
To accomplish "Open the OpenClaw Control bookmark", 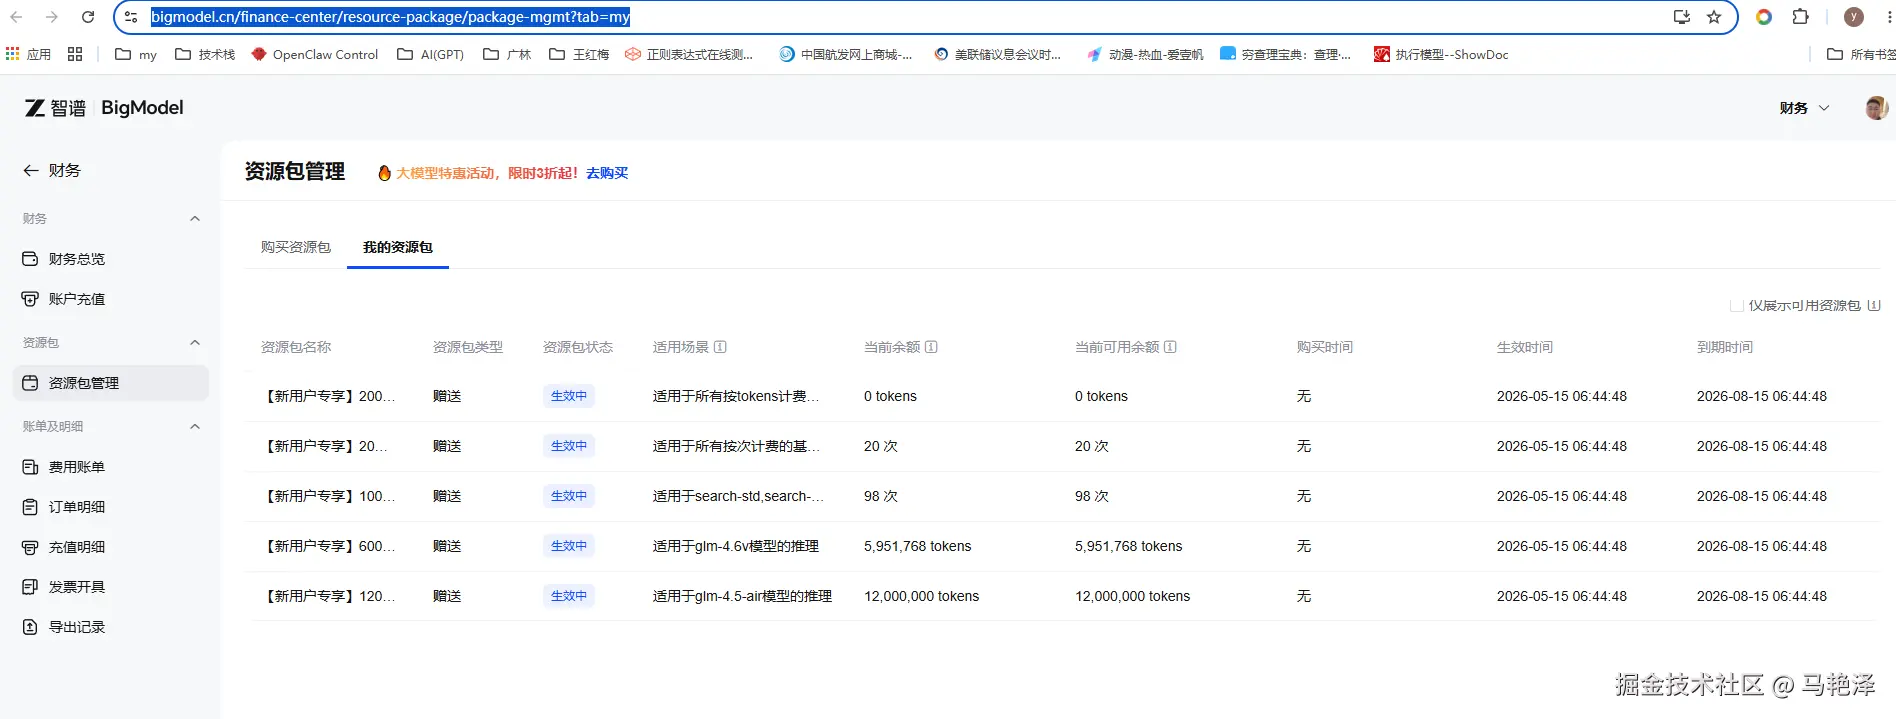I will pyautogui.click(x=314, y=54).
